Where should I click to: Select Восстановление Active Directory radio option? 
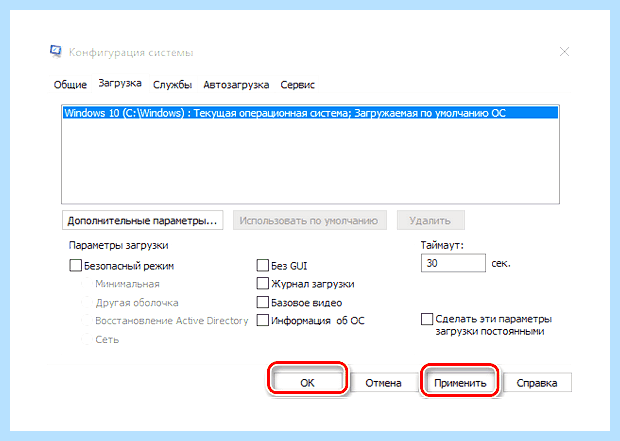(x=87, y=320)
